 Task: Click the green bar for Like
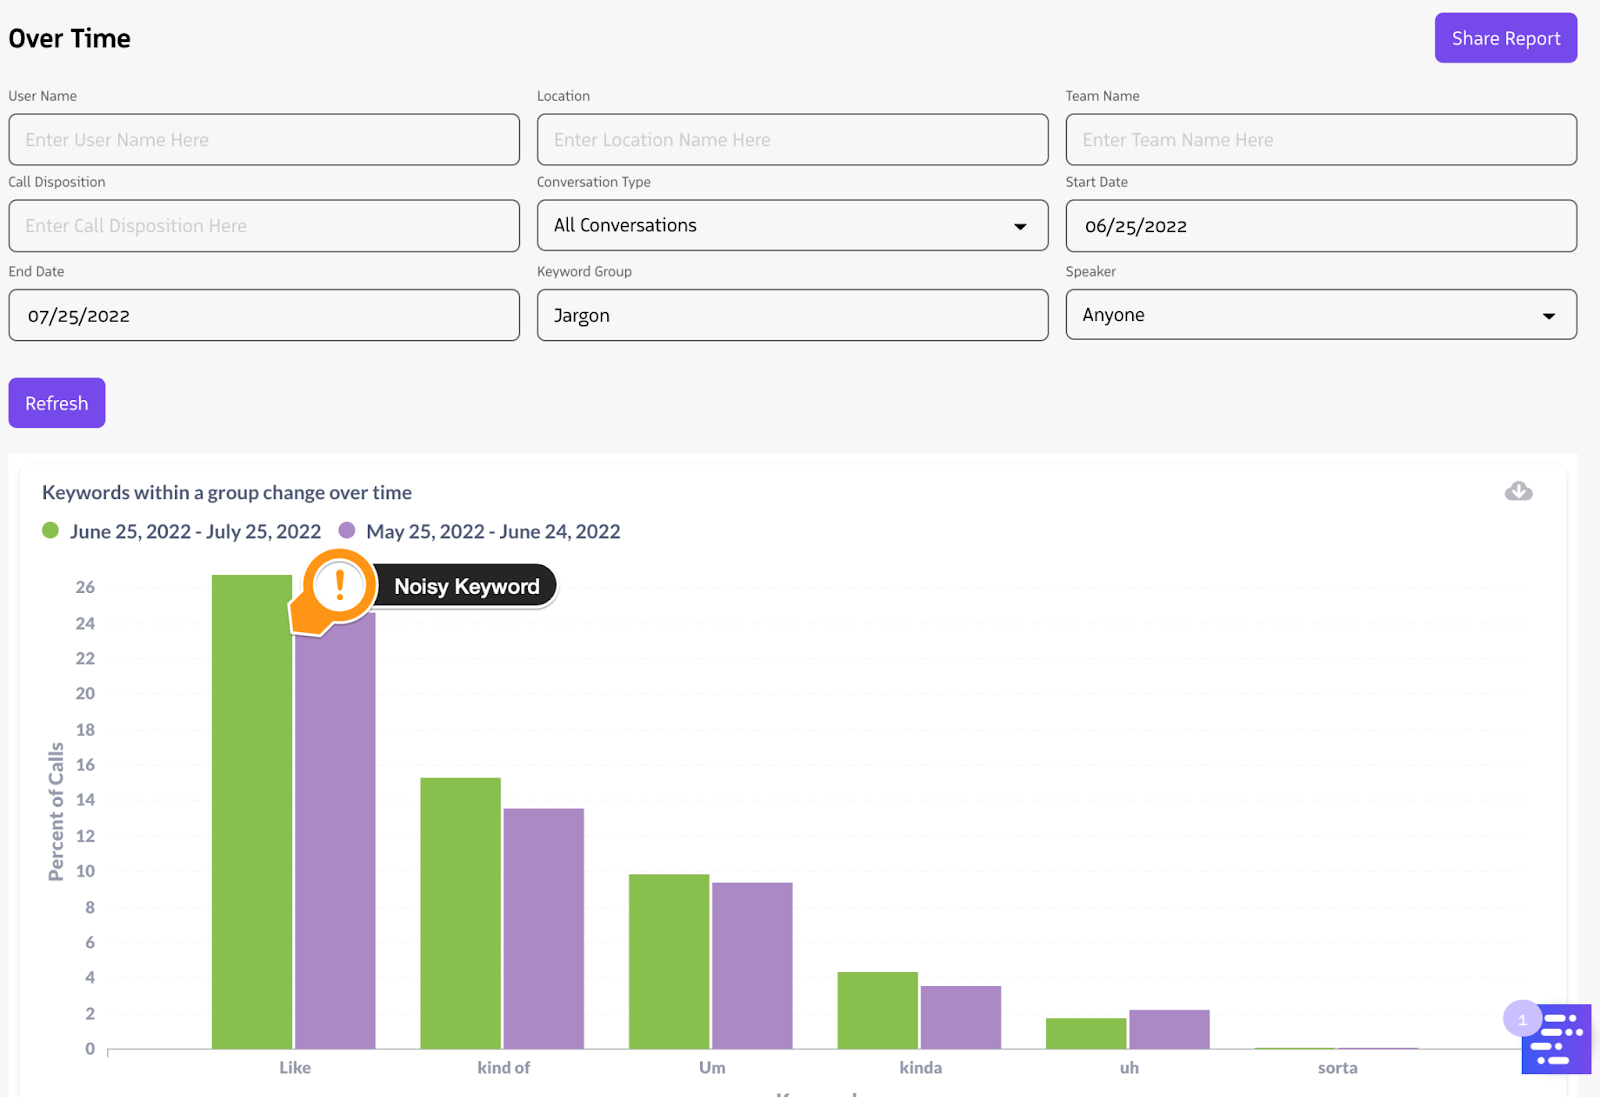point(251,820)
